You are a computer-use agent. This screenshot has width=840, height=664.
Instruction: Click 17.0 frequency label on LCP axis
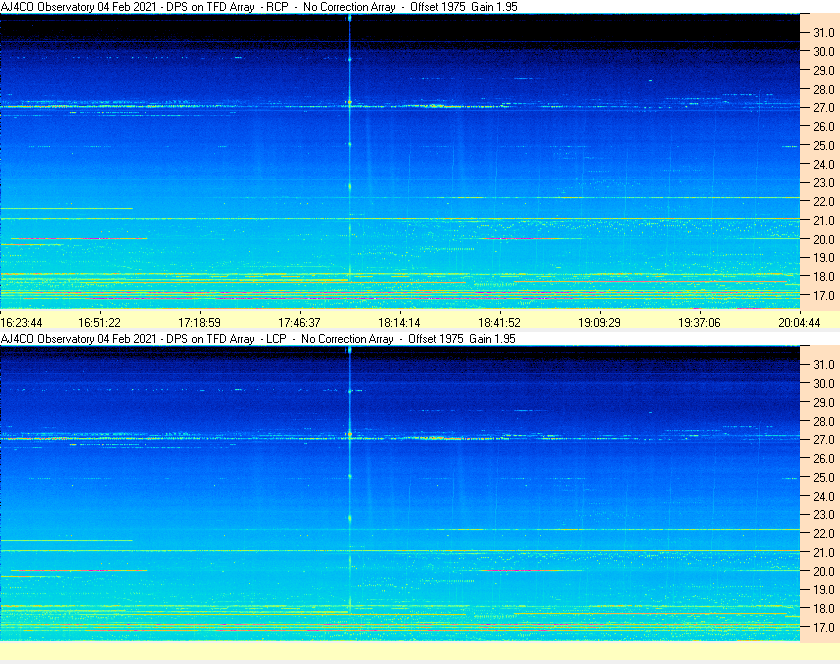click(x=824, y=627)
